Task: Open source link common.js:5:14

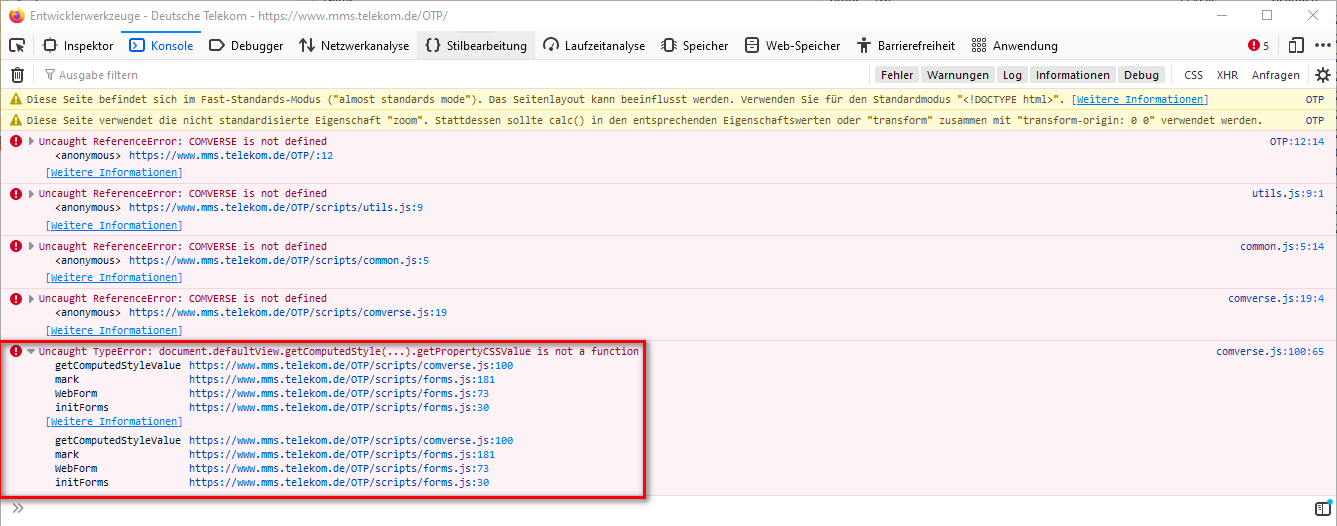Action: [1282, 246]
